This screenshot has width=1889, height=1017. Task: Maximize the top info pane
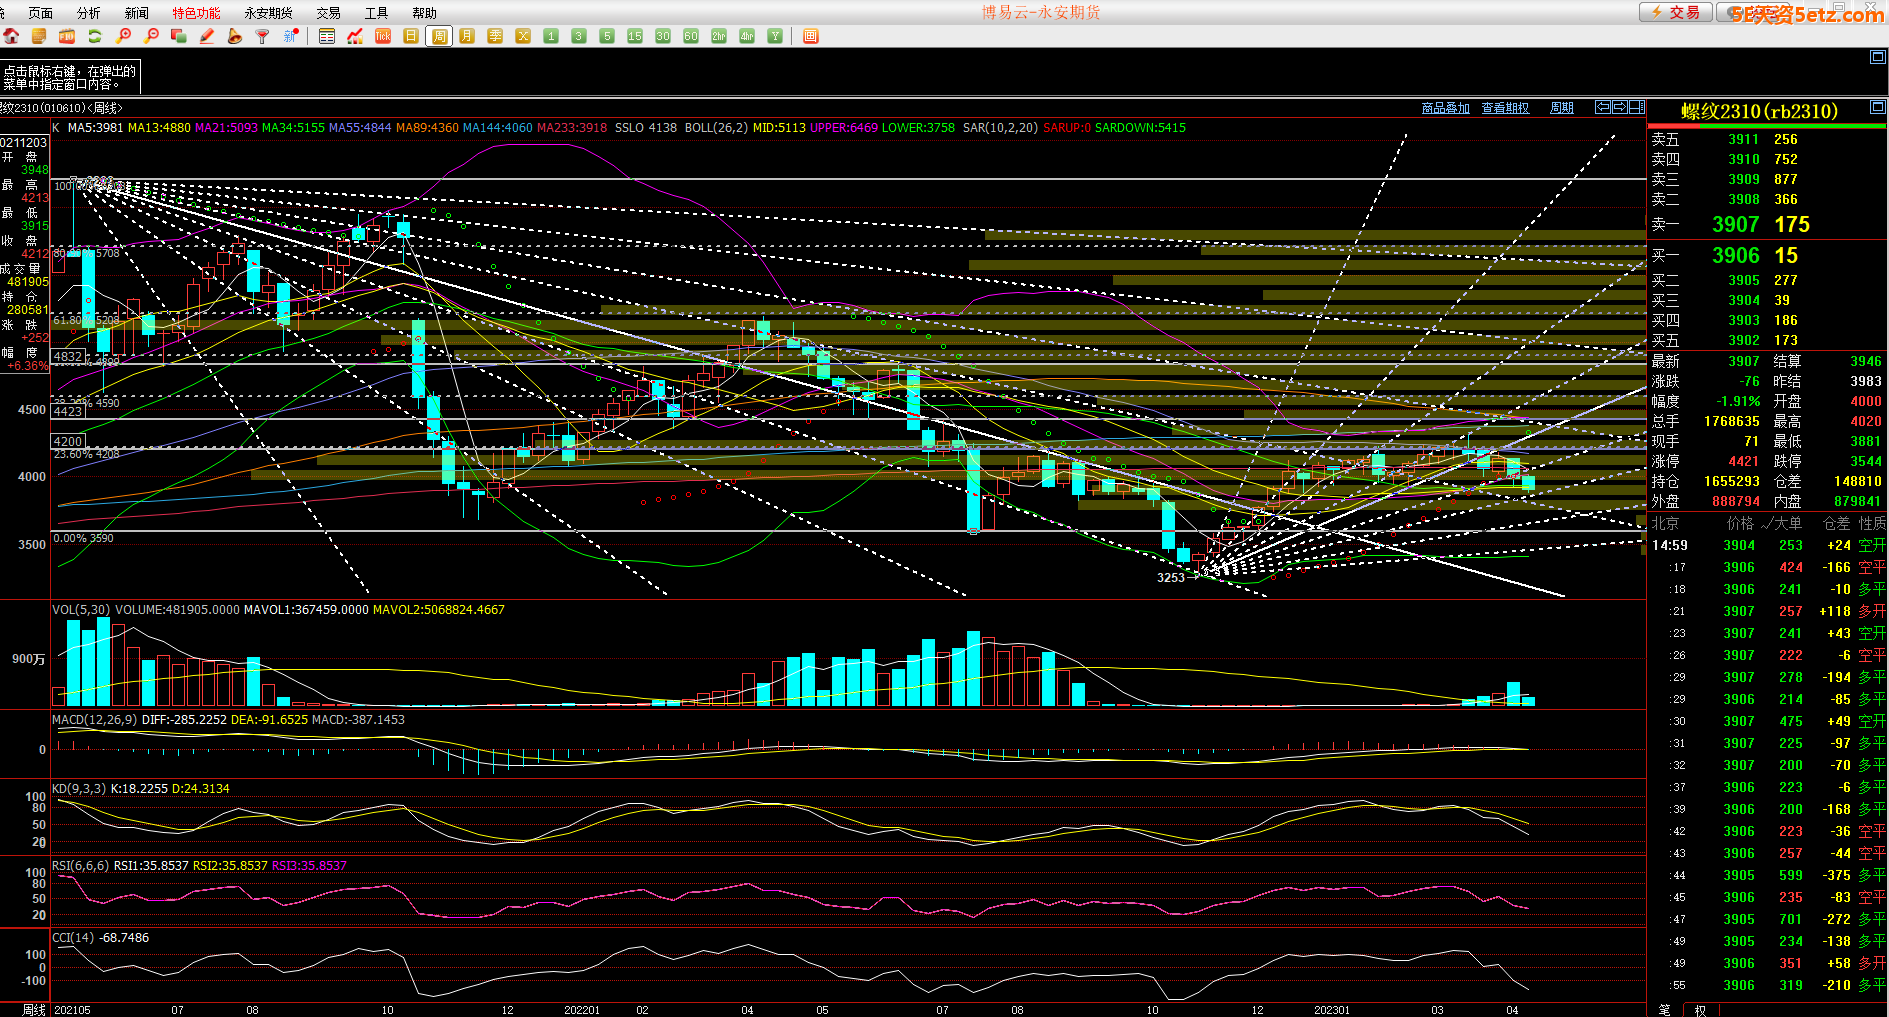coord(1878,57)
